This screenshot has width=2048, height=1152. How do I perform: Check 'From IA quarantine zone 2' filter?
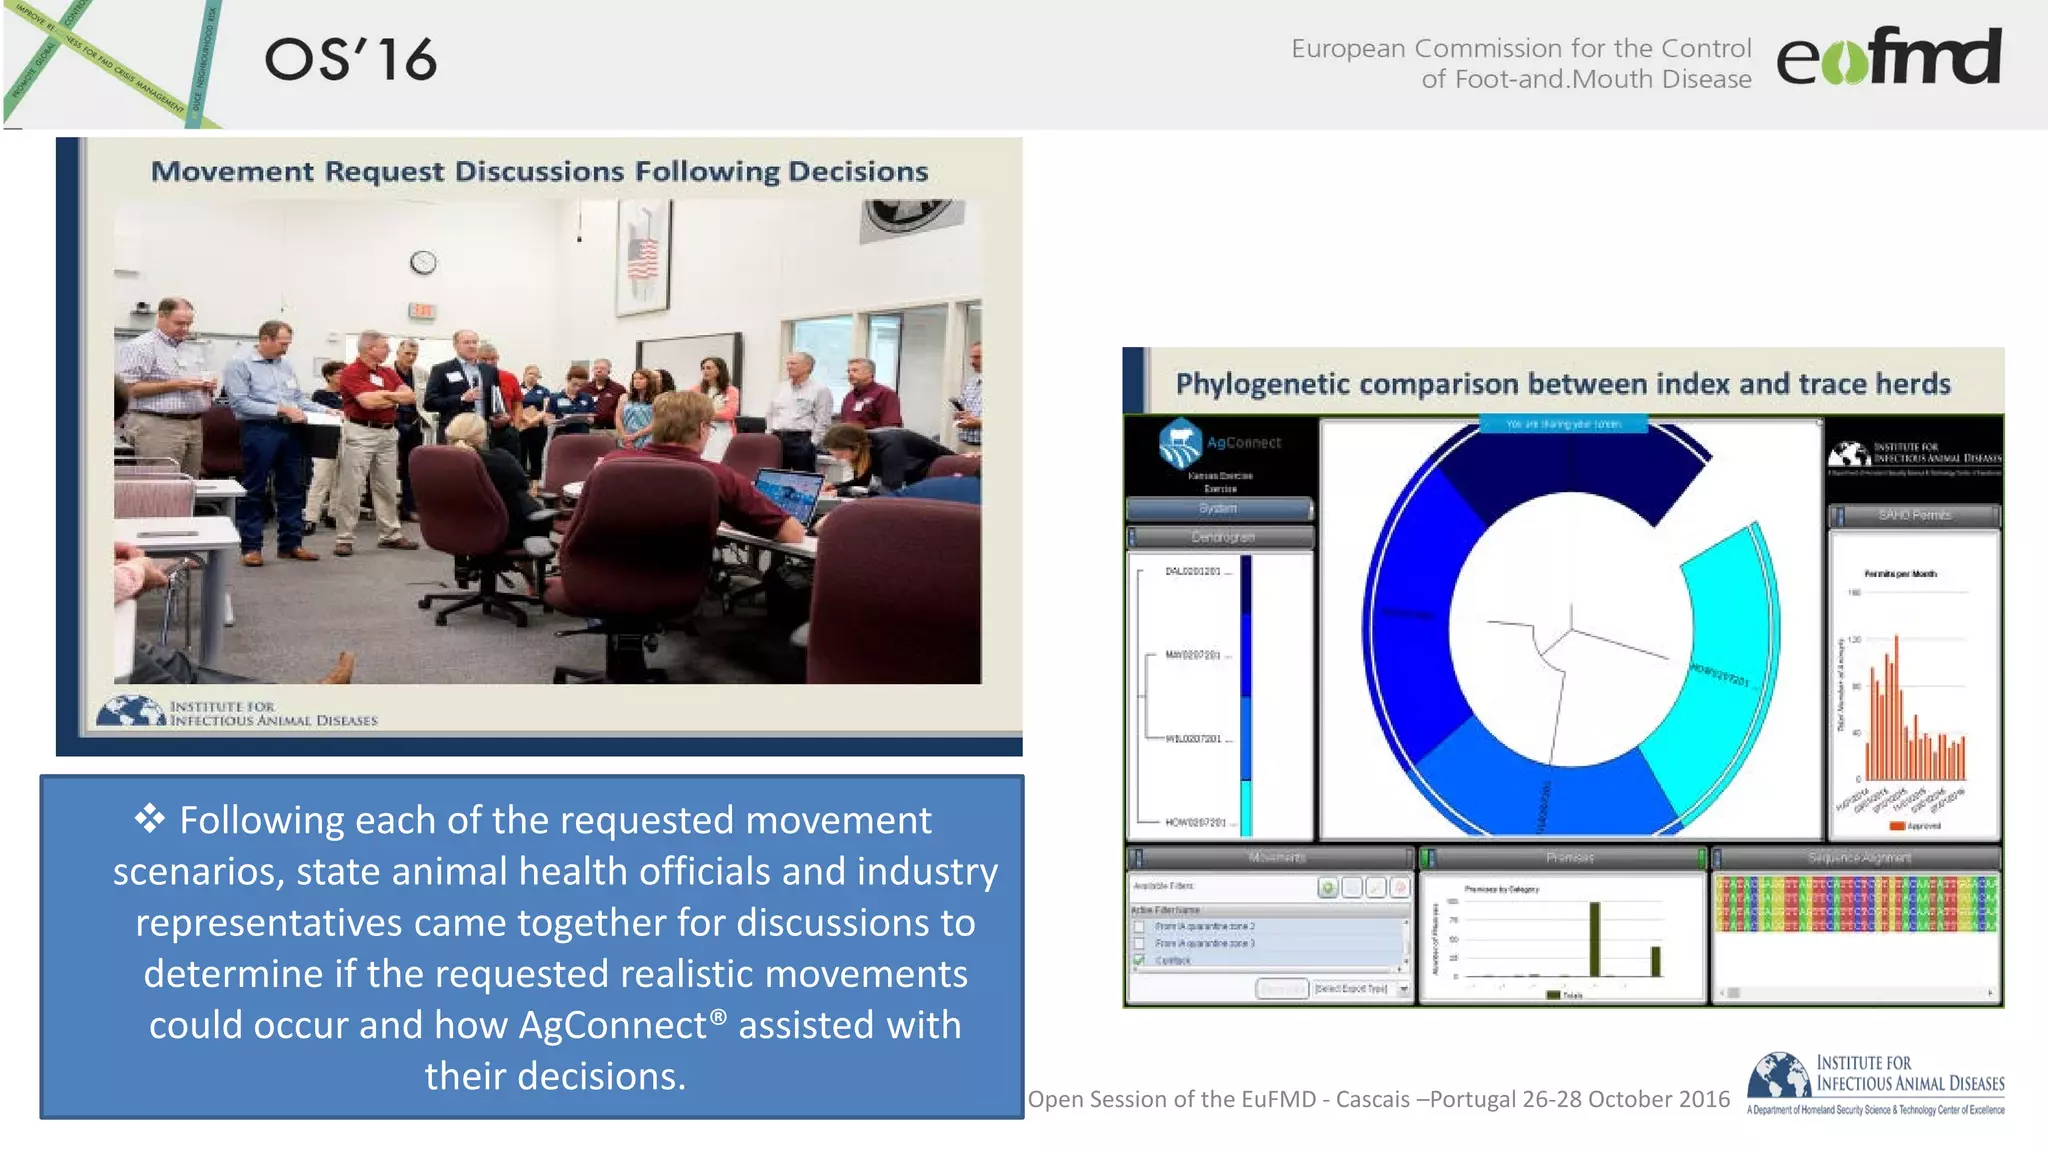click(x=1139, y=927)
